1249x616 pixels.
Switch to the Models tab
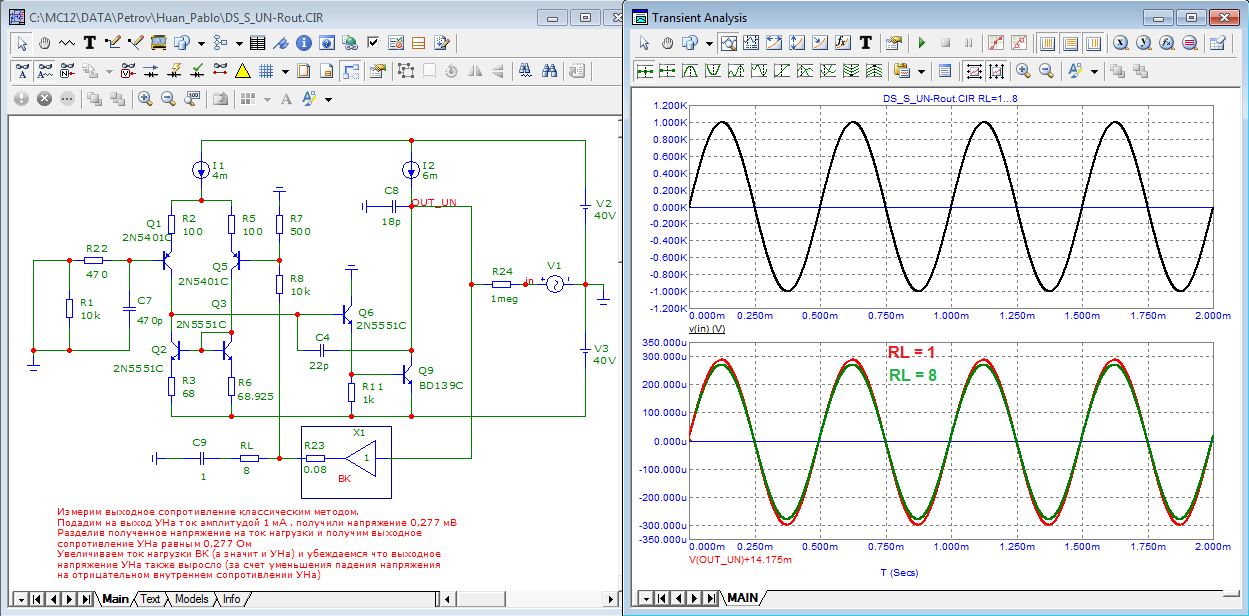click(191, 599)
